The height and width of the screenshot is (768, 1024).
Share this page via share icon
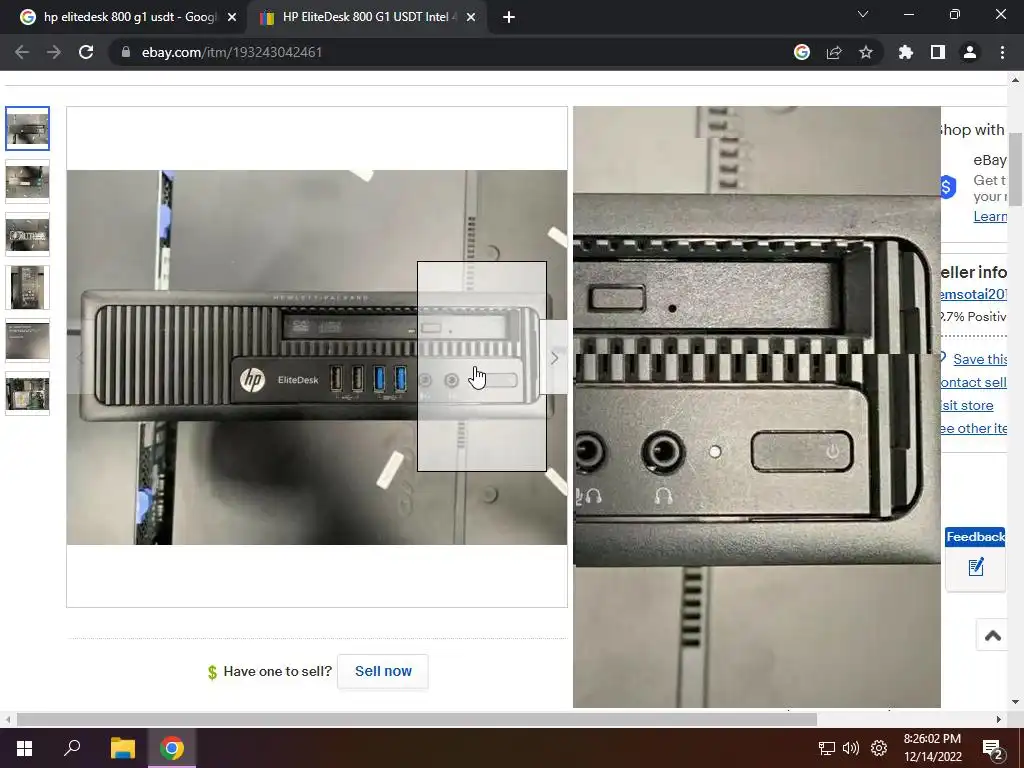pyautogui.click(x=834, y=52)
